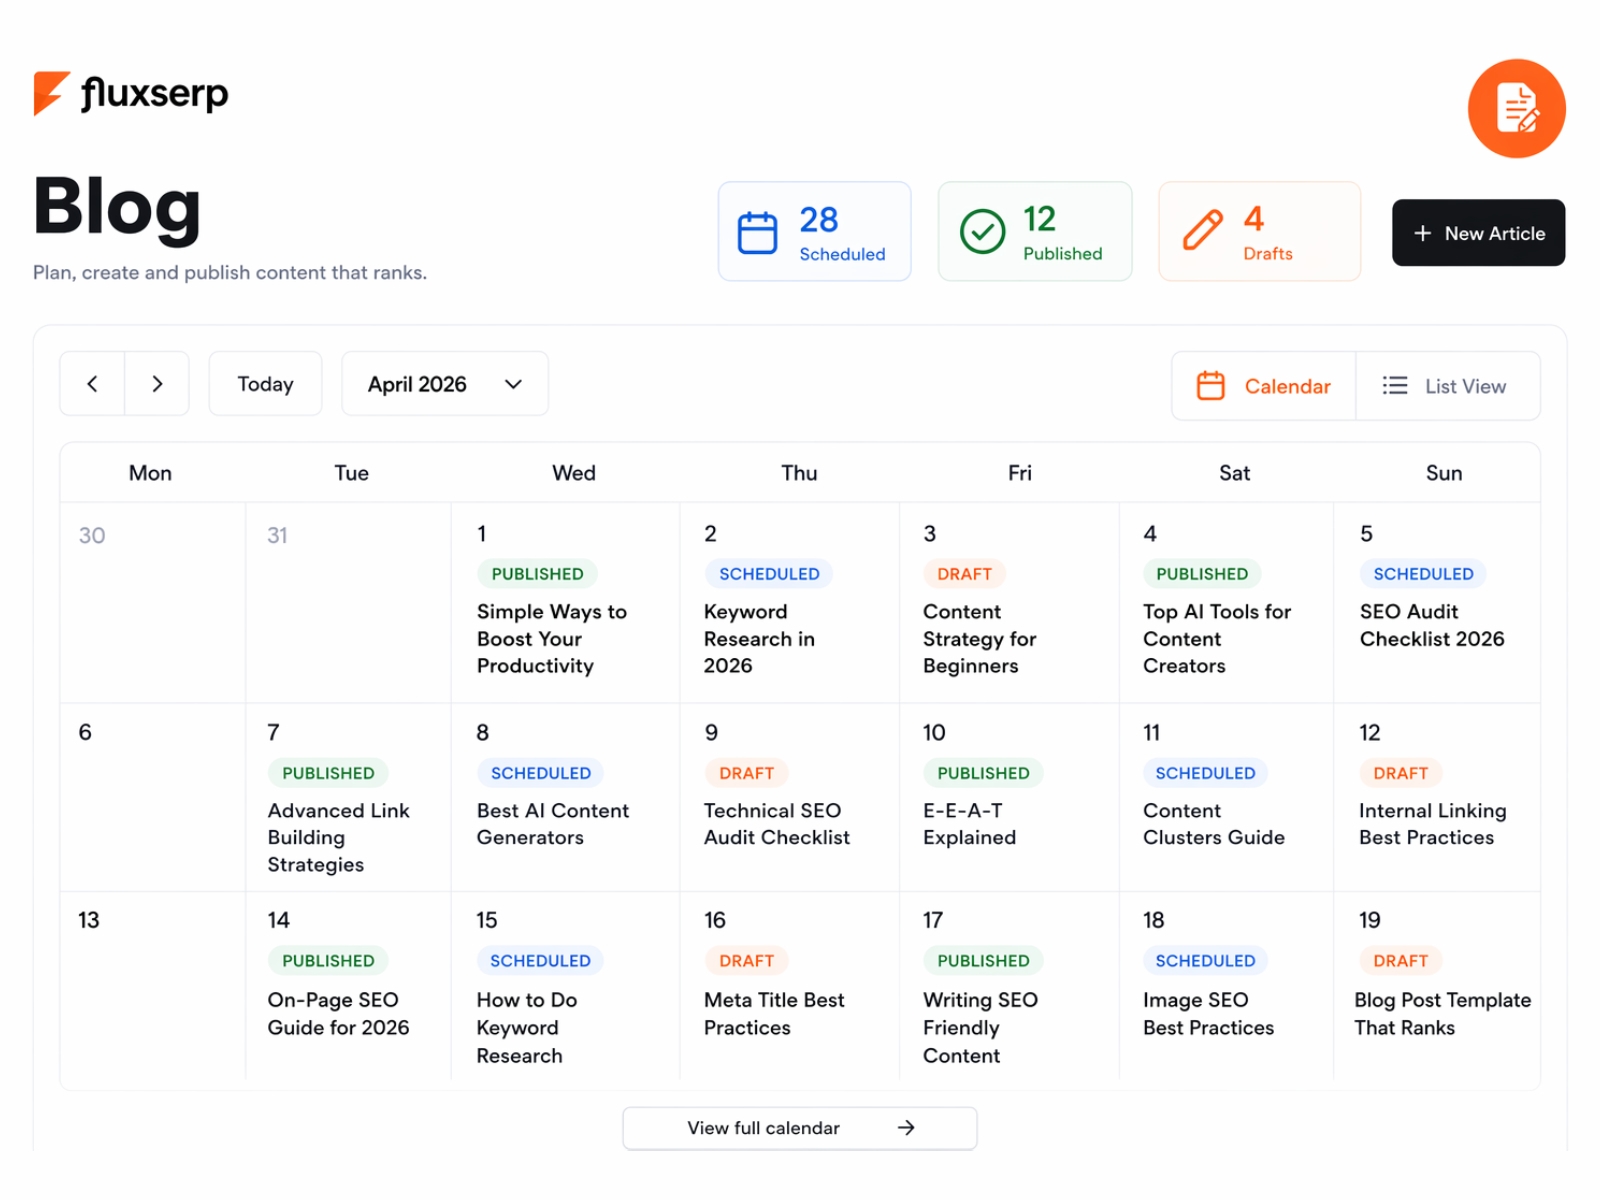Click Today to jump to current date
The height and width of the screenshot is (1200, 1600).
point(265,383)
